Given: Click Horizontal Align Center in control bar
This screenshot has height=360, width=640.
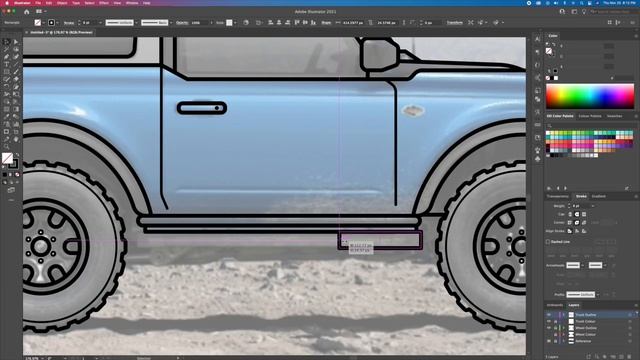Looking at the screenshot, I should [279, 22].
